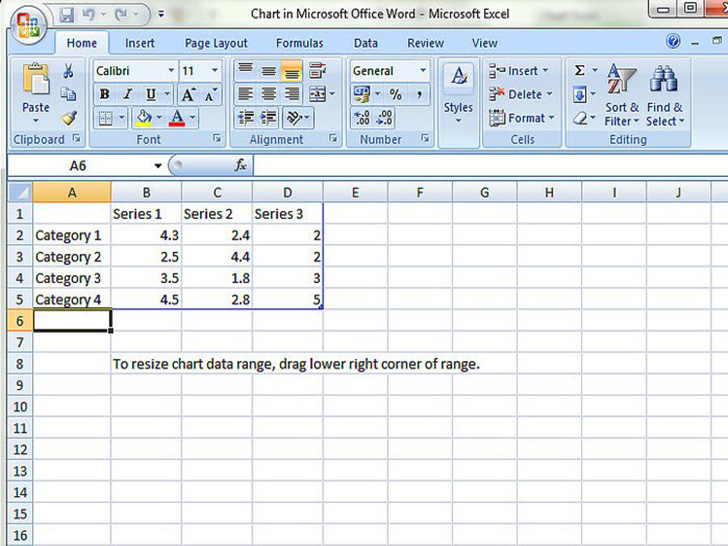This screenshot has height=546, width=728.
Task: Apply red Font Color A
Action: (x=177, y=118)
